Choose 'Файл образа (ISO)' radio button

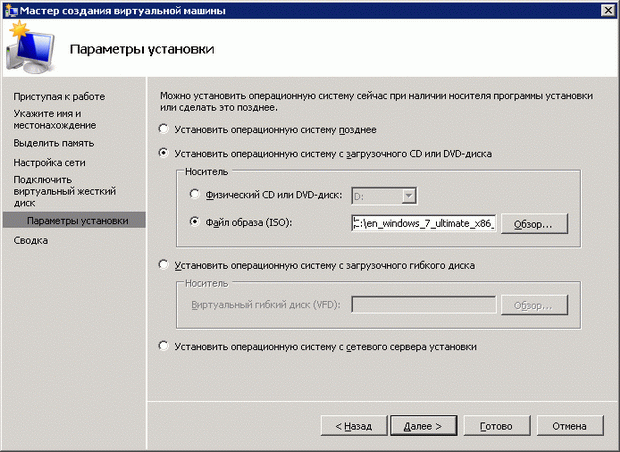(195, 222)
